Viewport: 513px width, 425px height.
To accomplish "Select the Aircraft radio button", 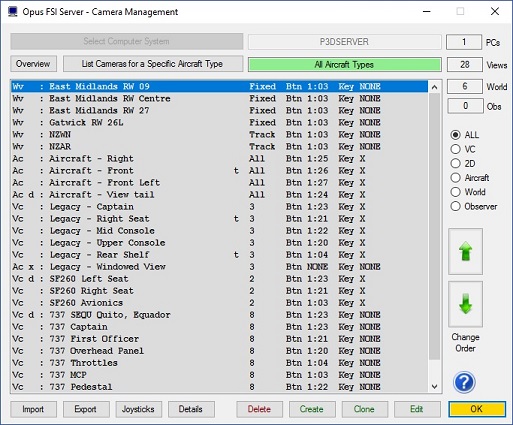I will pyautogui.click(x=455, y=178).
